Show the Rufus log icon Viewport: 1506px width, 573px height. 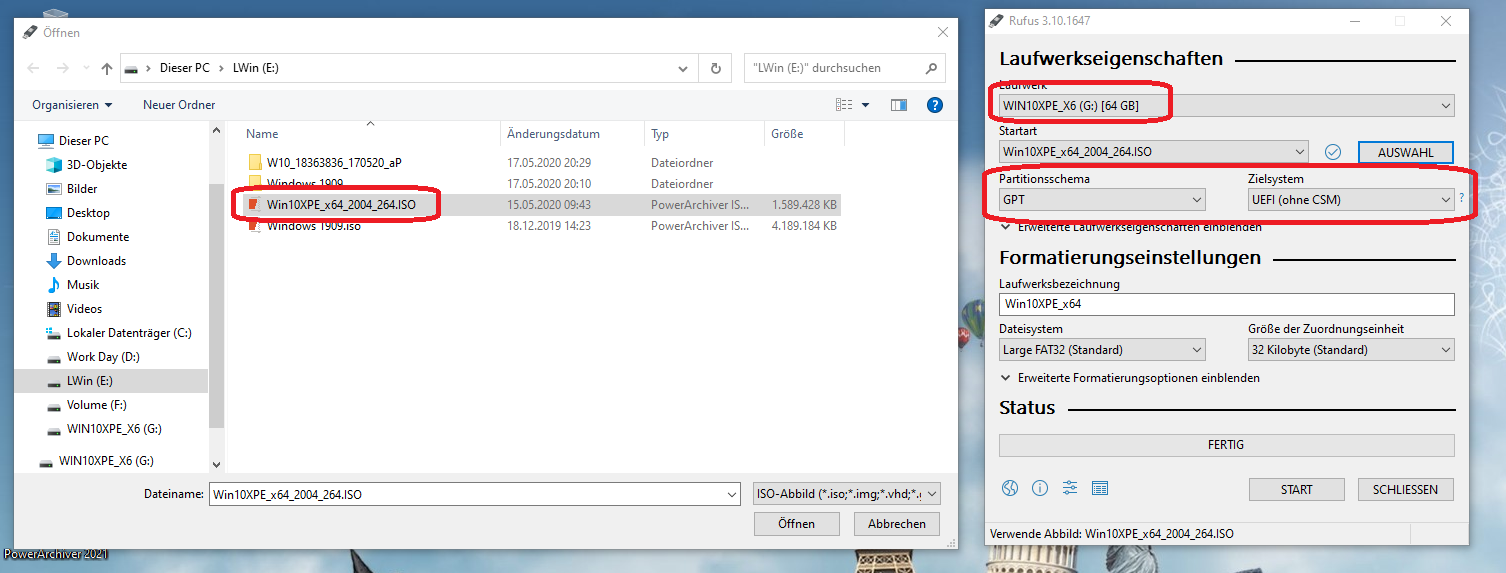coord(1100,488)
